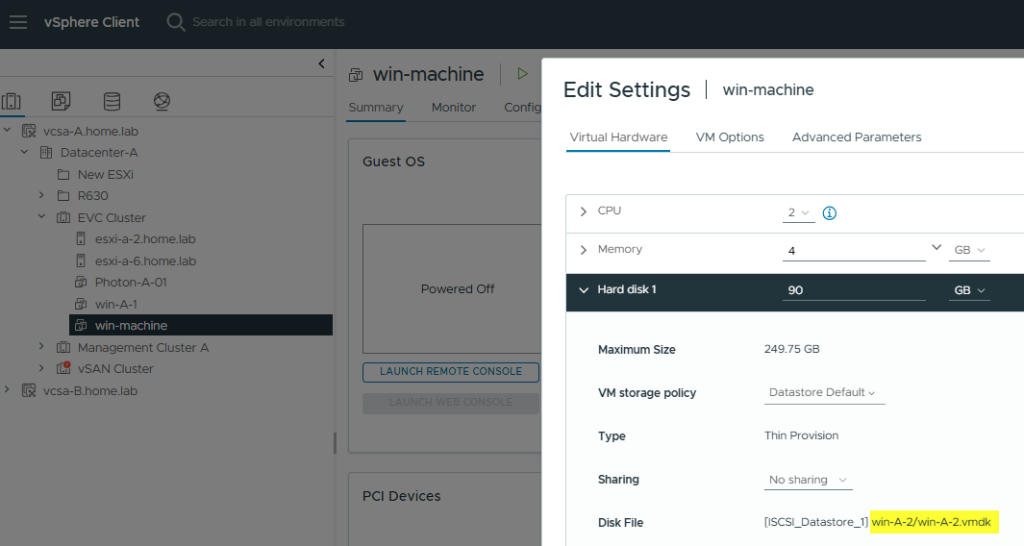Click the 249.75 GB maximum size value
Viewport: 1024px width, 546px height.
tap(792, 349)
